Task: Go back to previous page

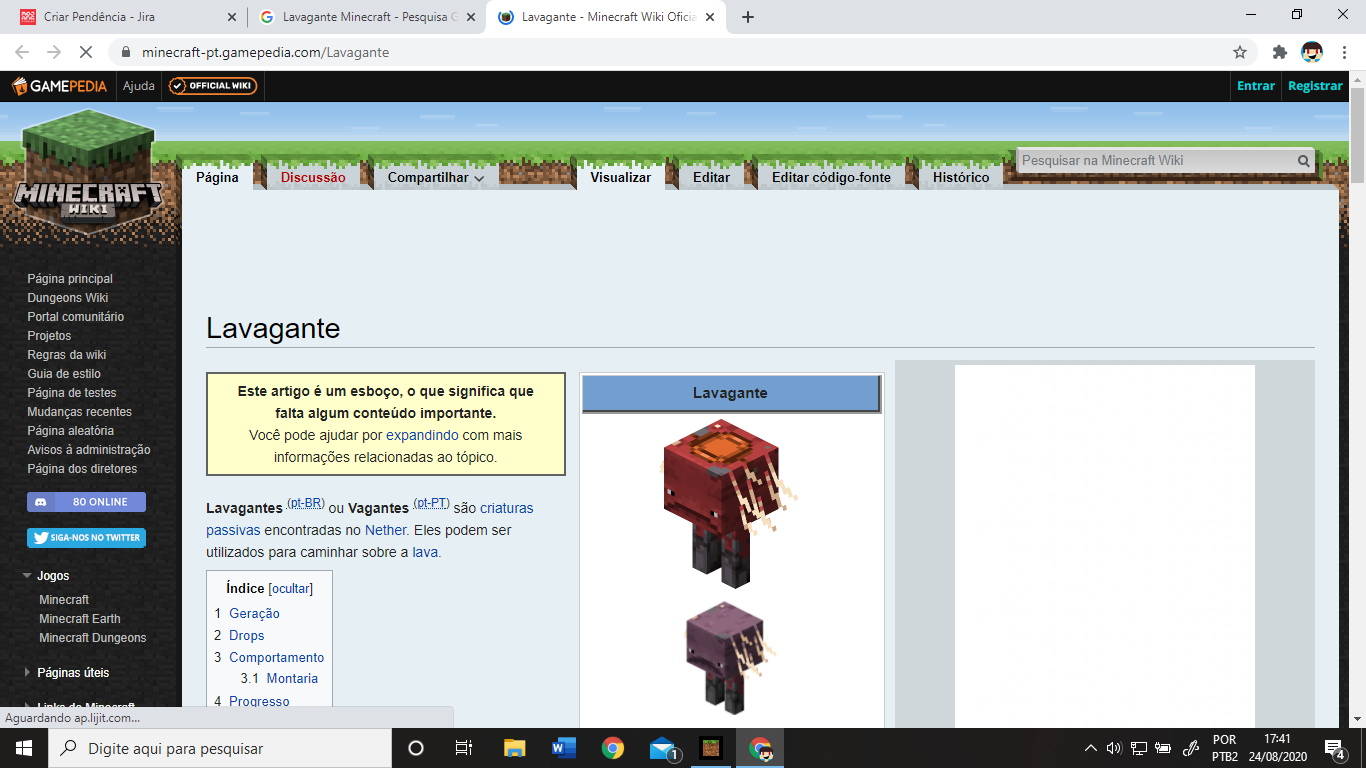Action: pos(22,52)
